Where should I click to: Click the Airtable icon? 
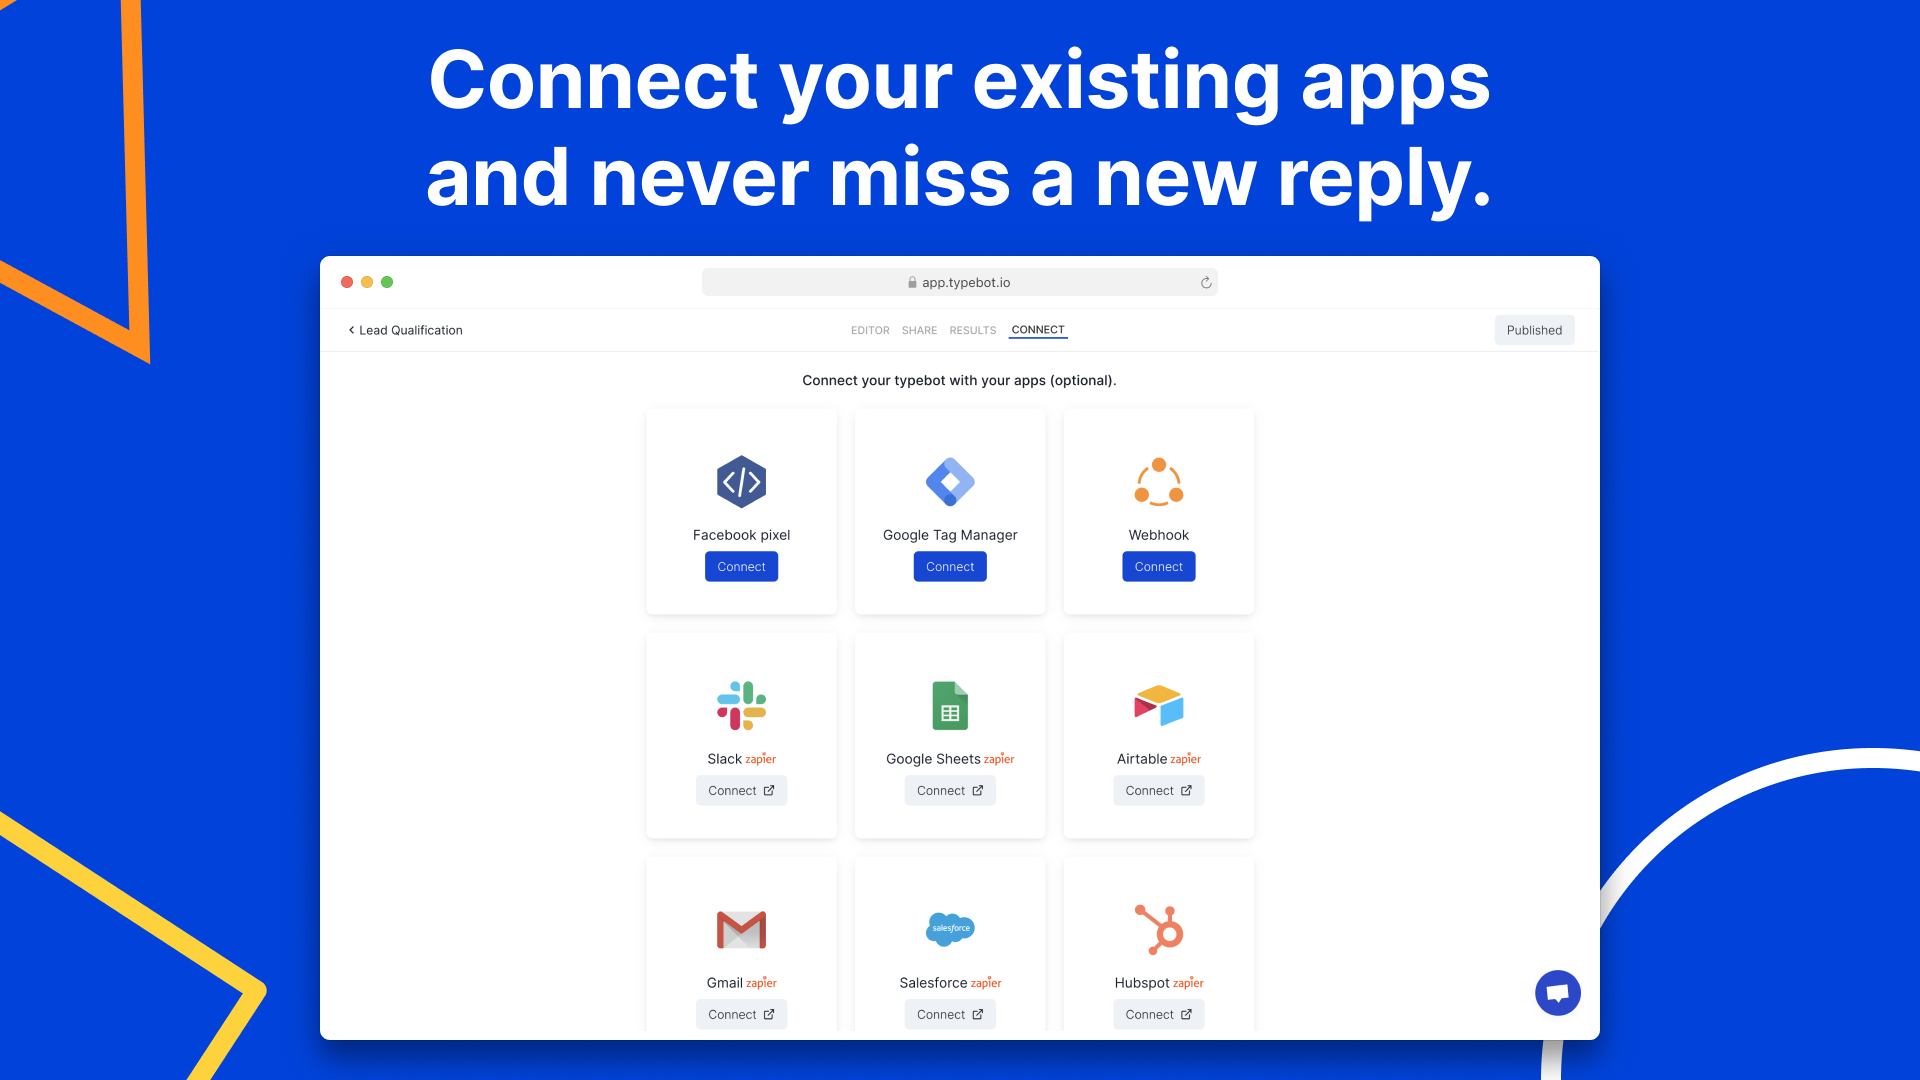[1158, 705]
